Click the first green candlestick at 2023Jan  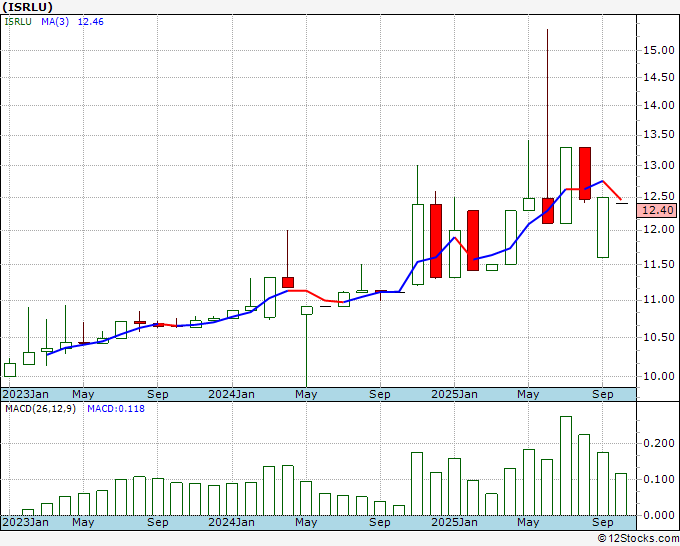pyautogui.click(x=10, y=369)
